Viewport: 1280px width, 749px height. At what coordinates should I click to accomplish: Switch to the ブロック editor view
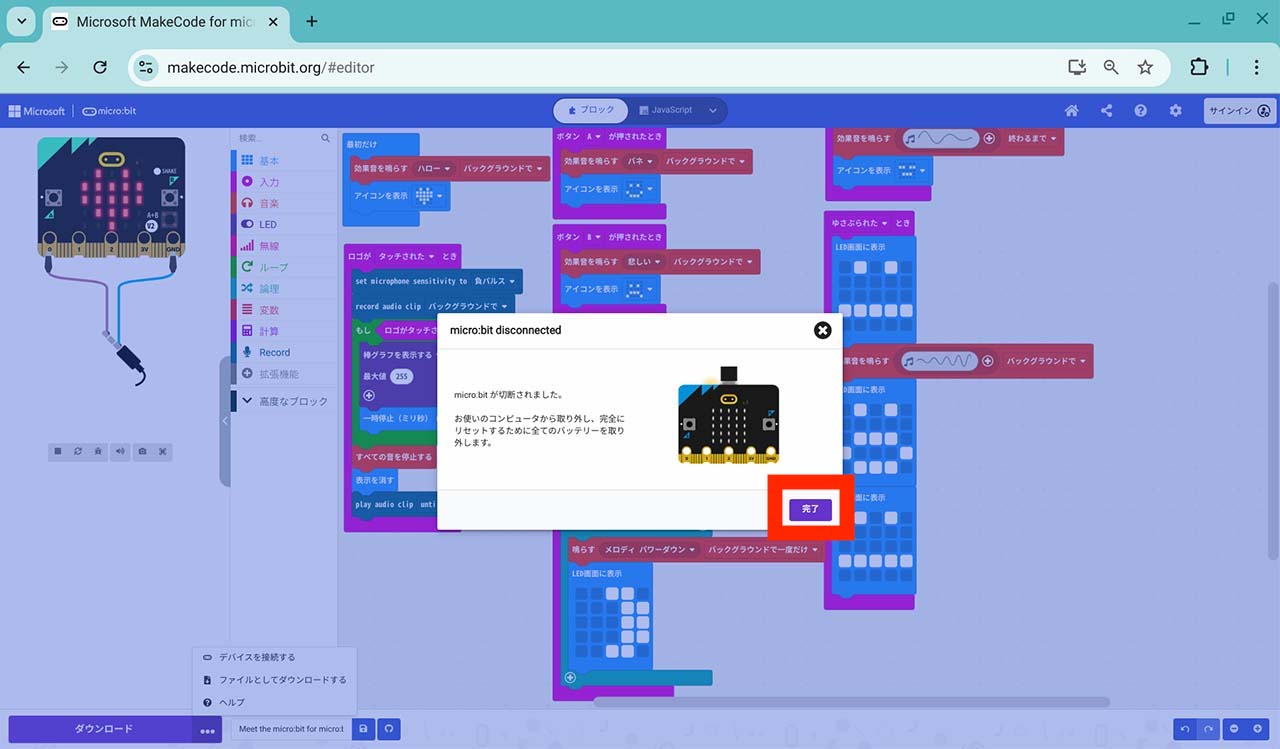pyautogui.click(x=591, y=110)
